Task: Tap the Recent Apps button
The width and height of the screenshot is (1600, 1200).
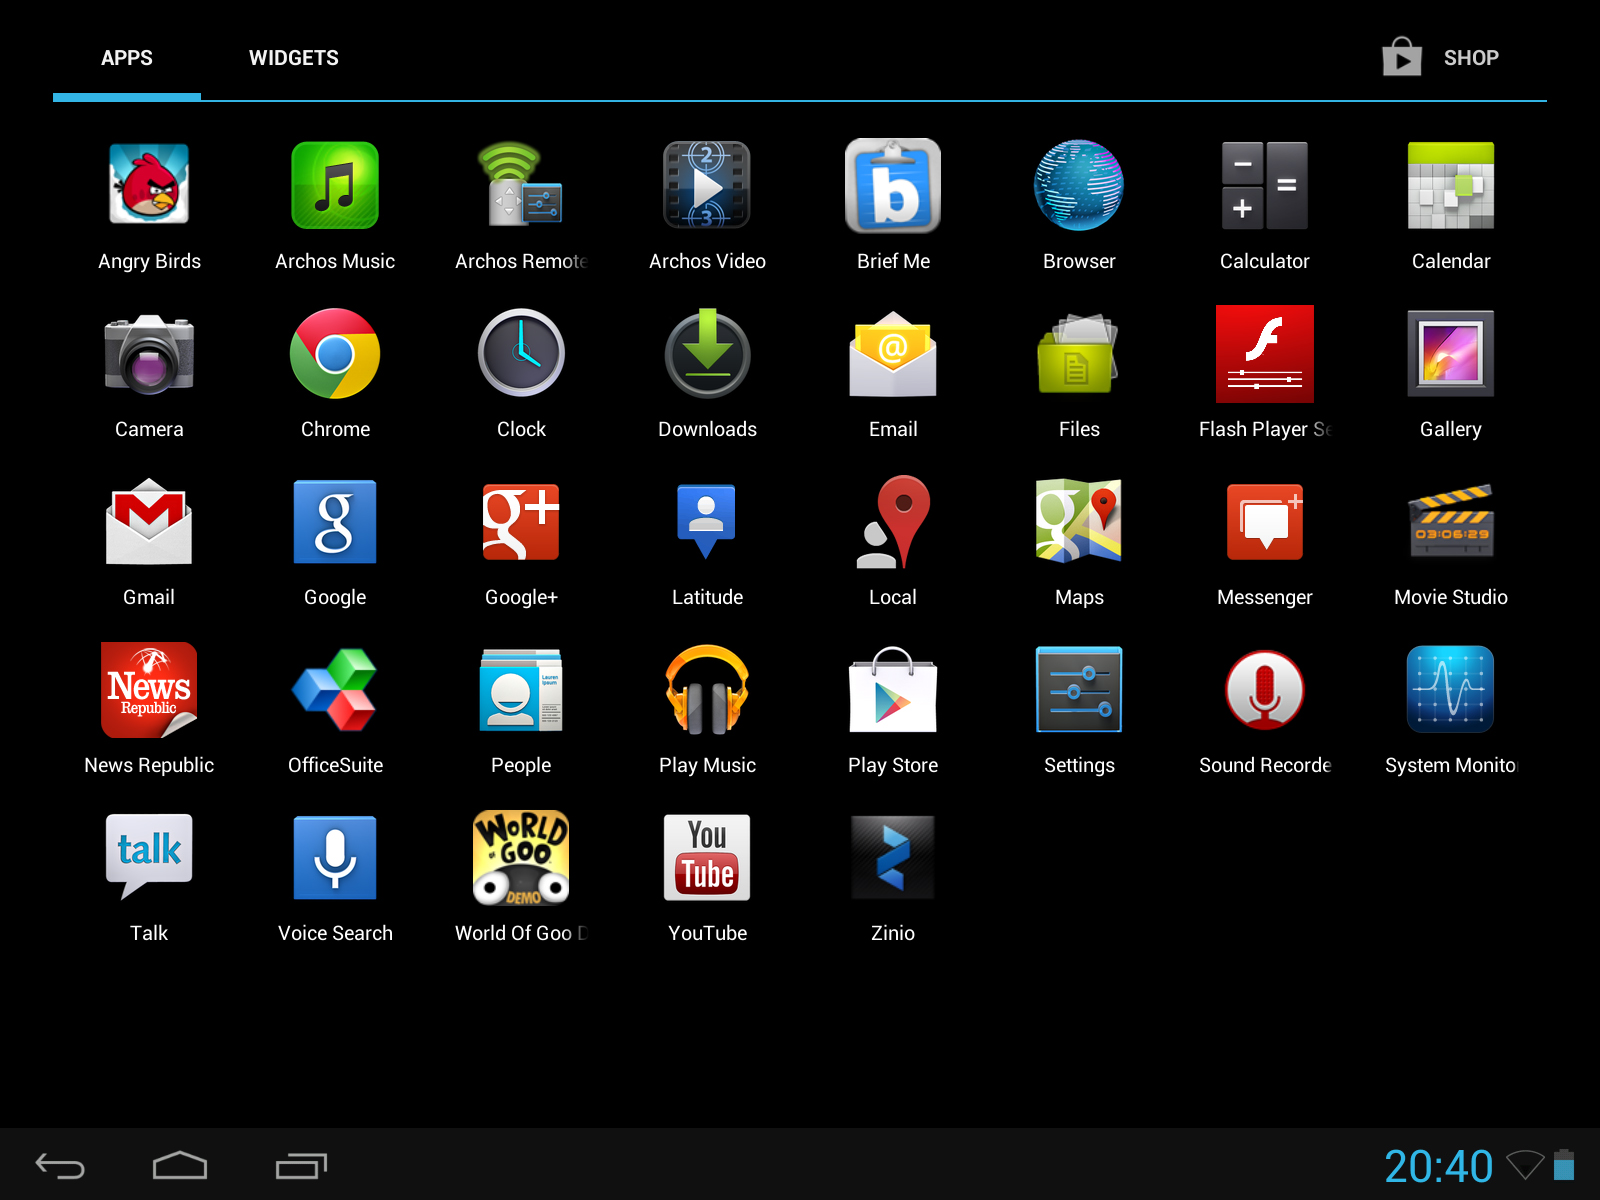Action: pyautogui.click(x=301, y=1166)
